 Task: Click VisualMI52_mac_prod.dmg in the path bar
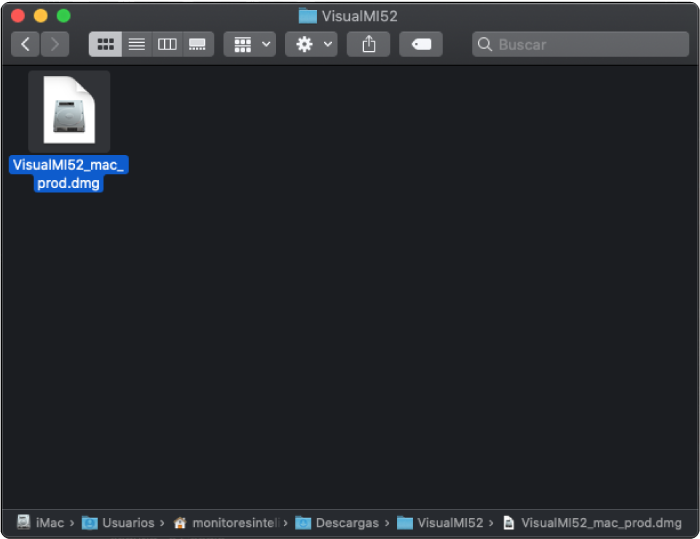[x=592, y=522]
